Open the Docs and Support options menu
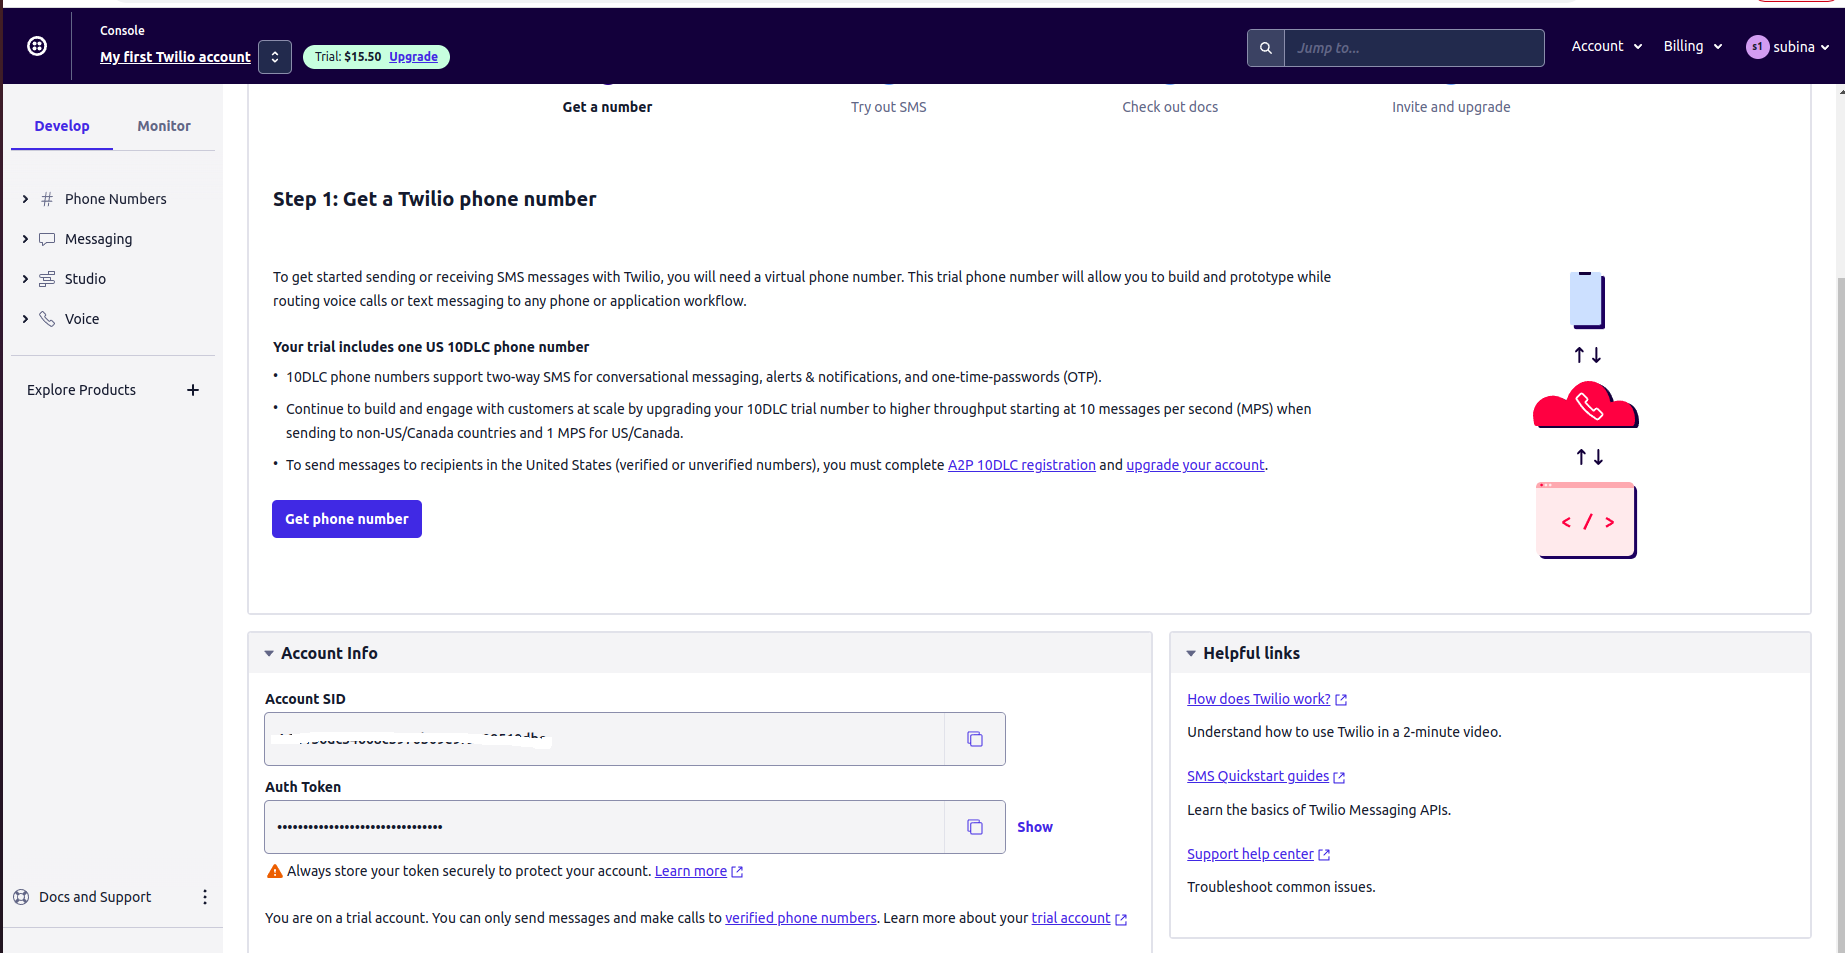Screen dimensions: 1845x953 click(205, 897)
